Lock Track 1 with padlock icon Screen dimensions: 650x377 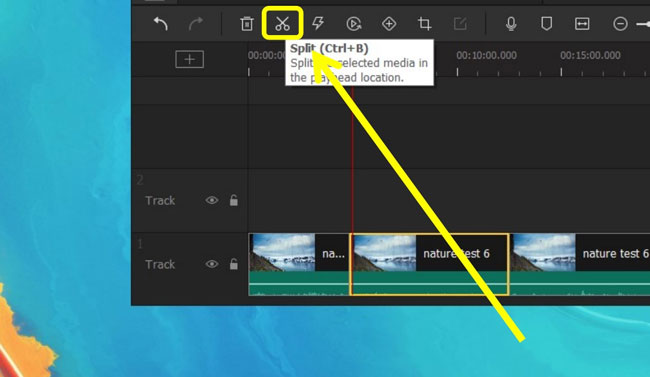[234, 264]
